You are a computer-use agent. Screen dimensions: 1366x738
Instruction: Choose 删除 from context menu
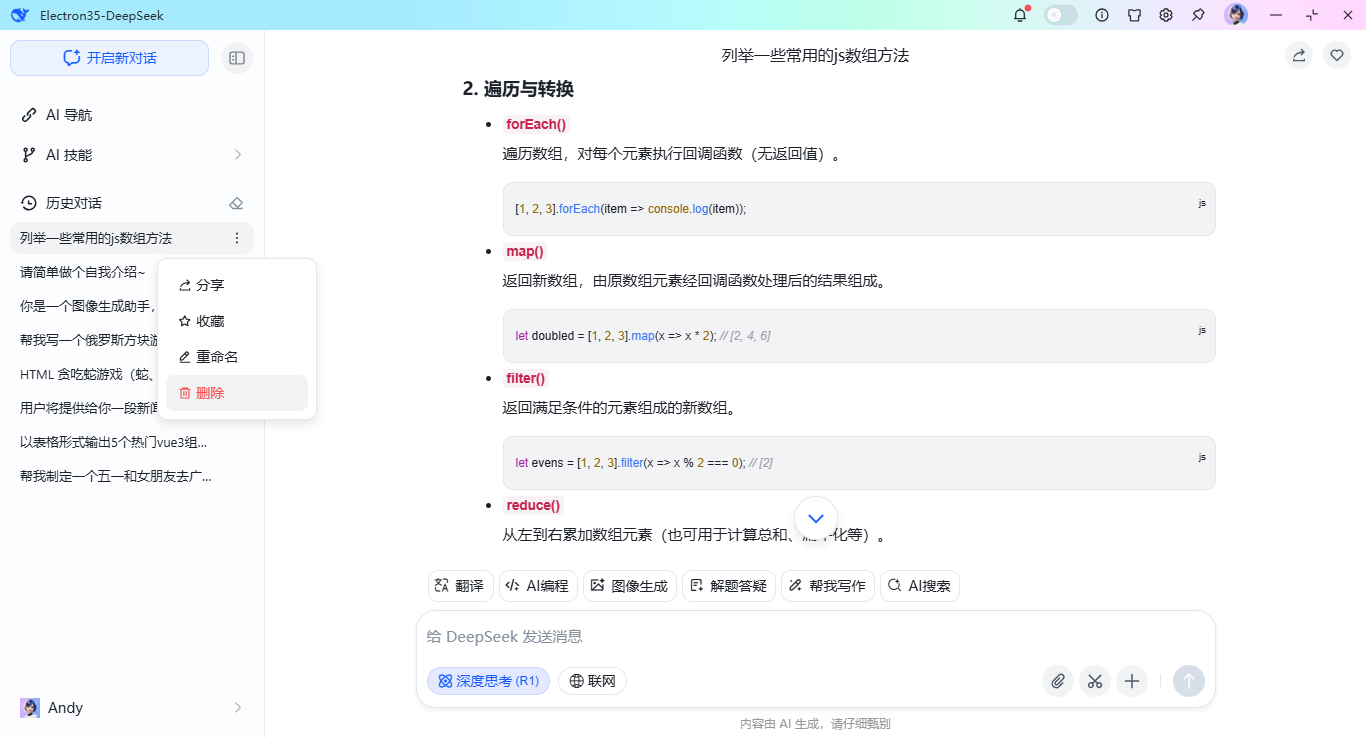click(x=237, y=393)
